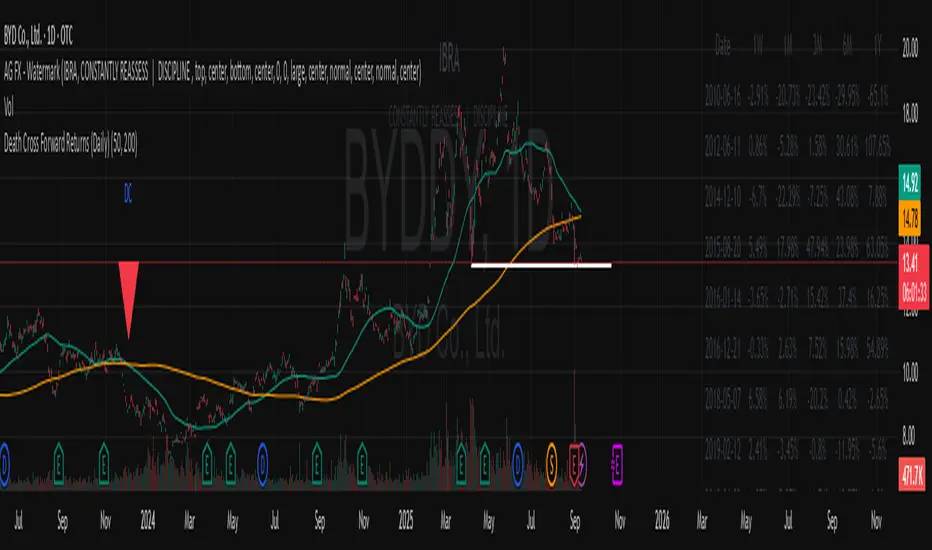Viewport: 932px width, 550px height.
Task: Click the 2019-02-12 date cell
Action: [x=723, y=450]
